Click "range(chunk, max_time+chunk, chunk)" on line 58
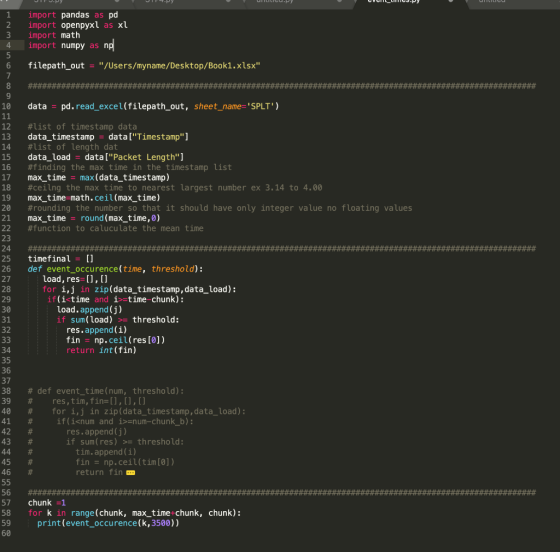The width and height of the screenshot is (560, 552). (x=153, y=513)
